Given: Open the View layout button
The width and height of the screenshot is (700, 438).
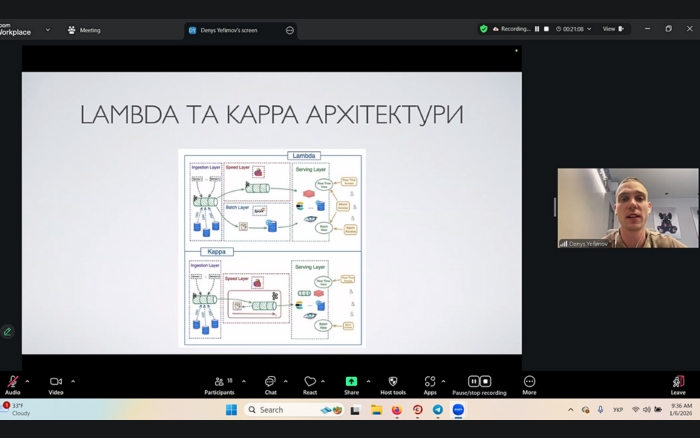Looking at the screenshot, I should [611, 29].
